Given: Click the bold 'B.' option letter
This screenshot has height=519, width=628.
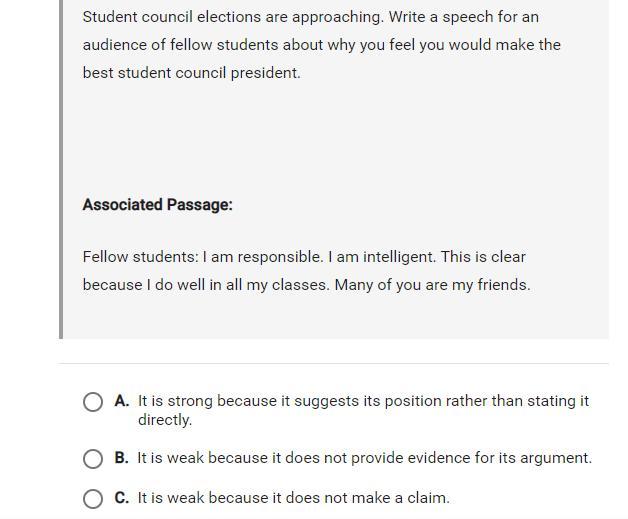Looking at the screenshot, I should click(x=122, y=458).
